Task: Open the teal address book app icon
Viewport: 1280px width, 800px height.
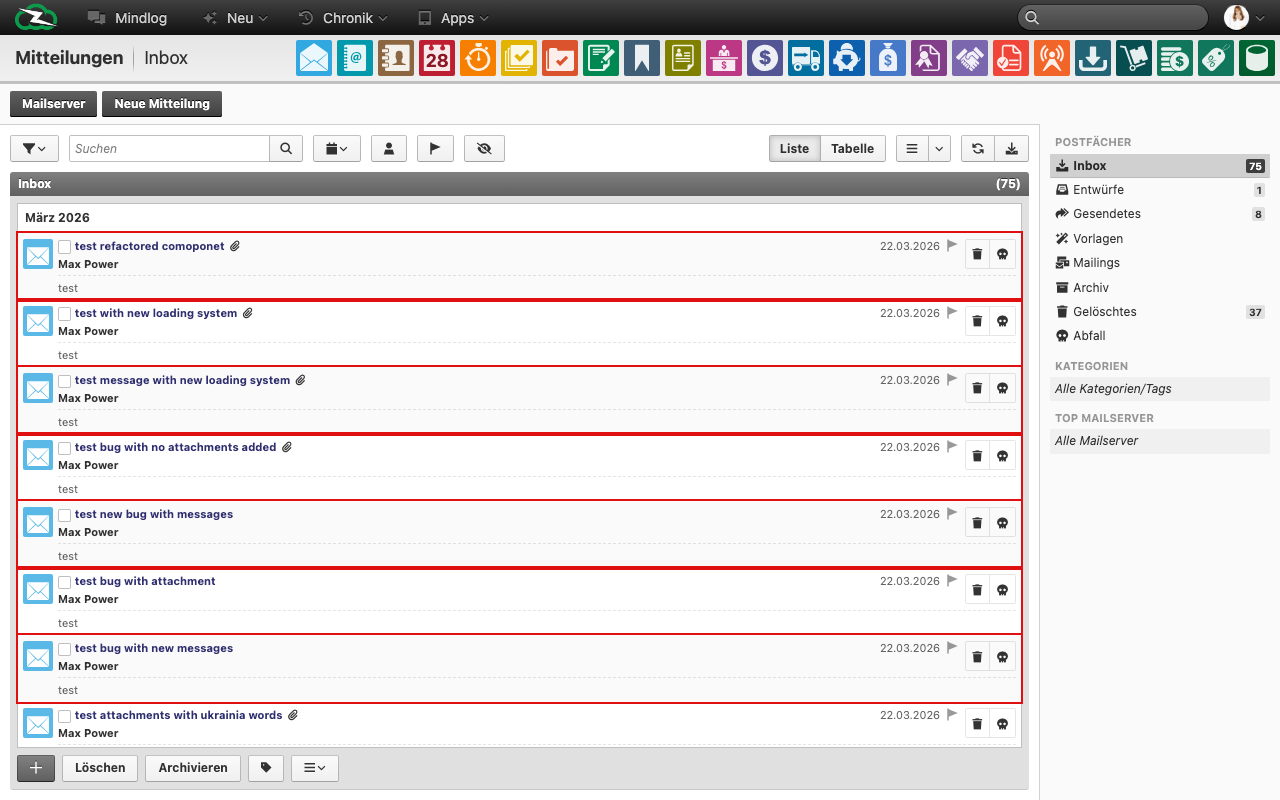Action: point(355,58)
